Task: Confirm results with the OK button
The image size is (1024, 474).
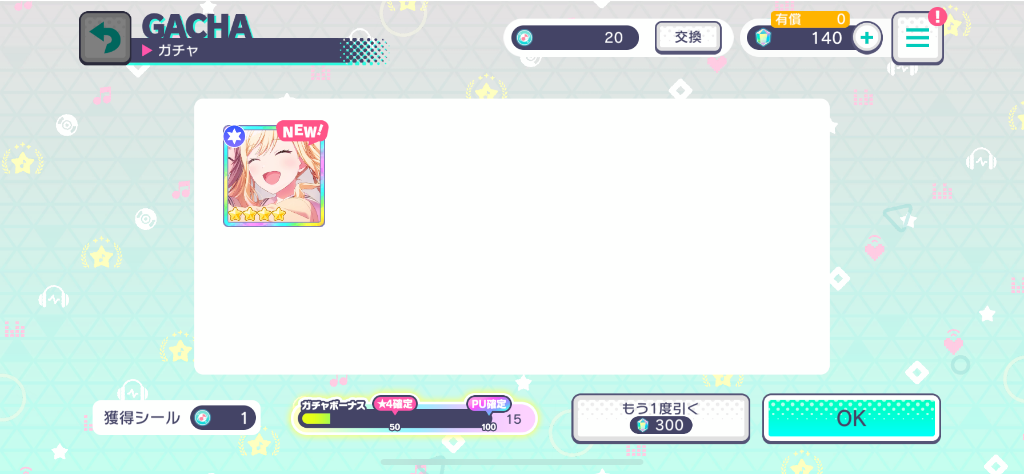Action: click(x=852, y=419)
